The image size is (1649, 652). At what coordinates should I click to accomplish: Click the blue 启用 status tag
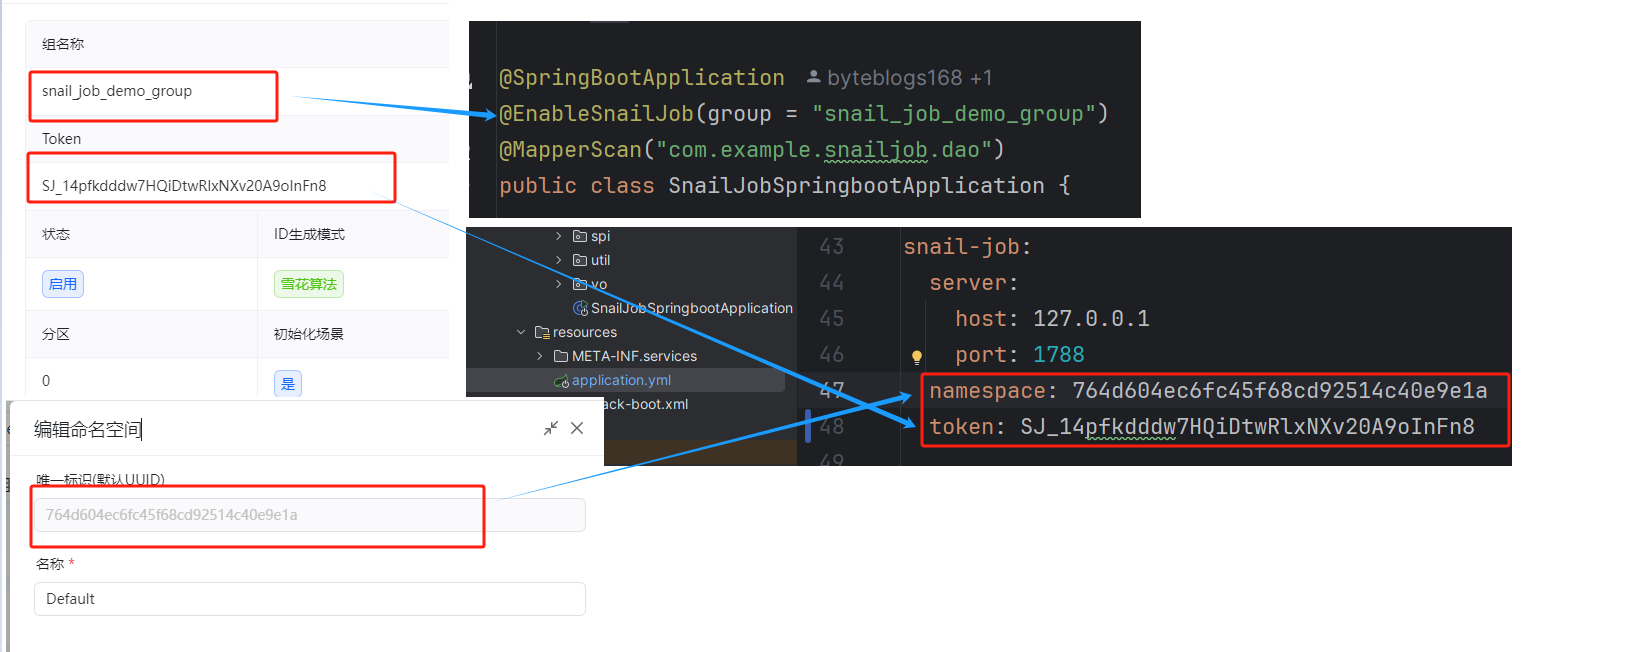pyautogui.click(x=63, y=284)
